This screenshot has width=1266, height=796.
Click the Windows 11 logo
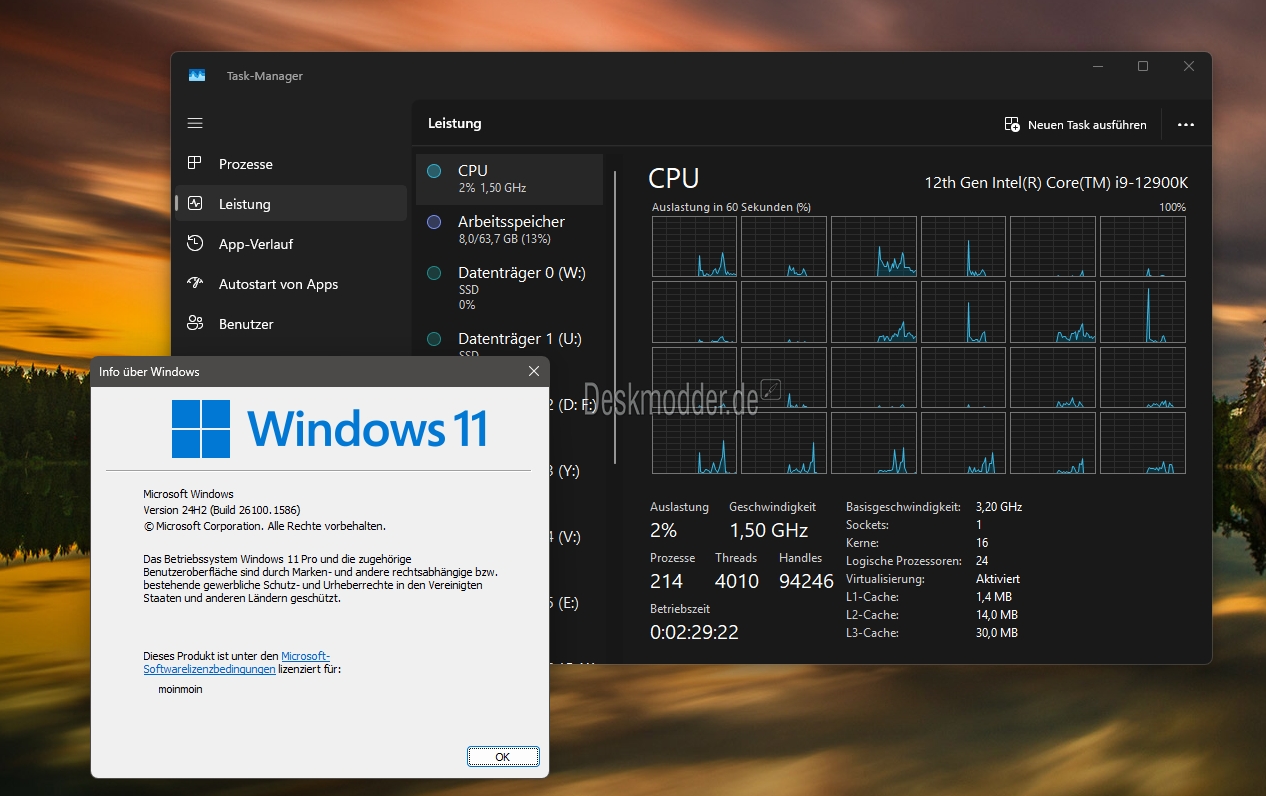coord(329,429)
